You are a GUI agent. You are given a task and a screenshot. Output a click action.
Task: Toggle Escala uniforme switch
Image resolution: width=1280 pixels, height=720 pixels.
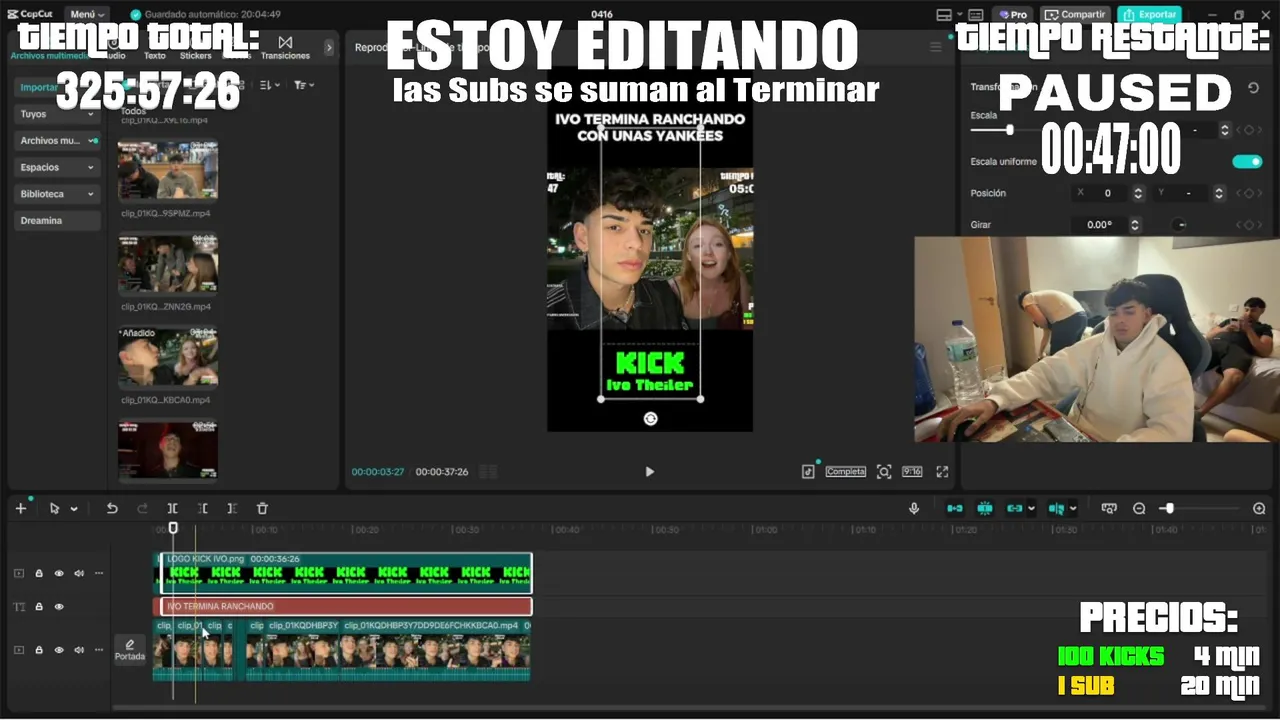pos(1247,161)
